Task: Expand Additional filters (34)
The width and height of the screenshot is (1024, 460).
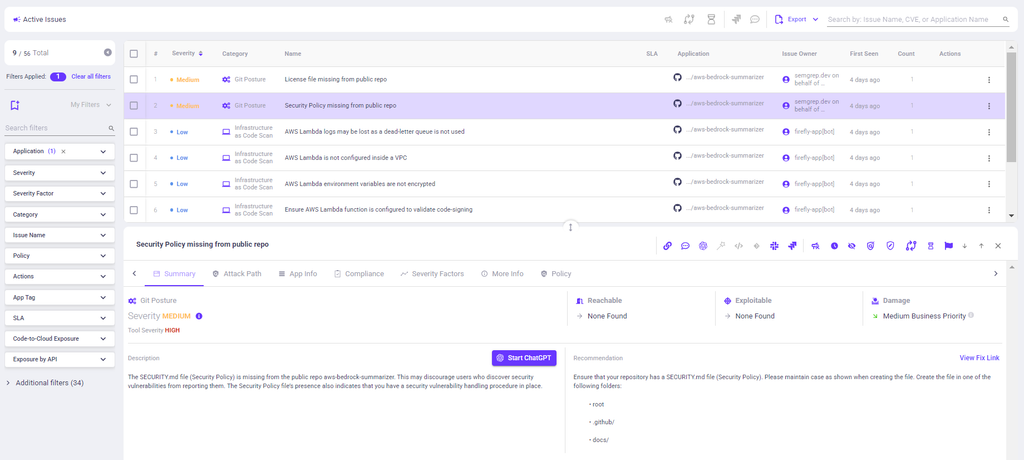Action: coord(45,383)
